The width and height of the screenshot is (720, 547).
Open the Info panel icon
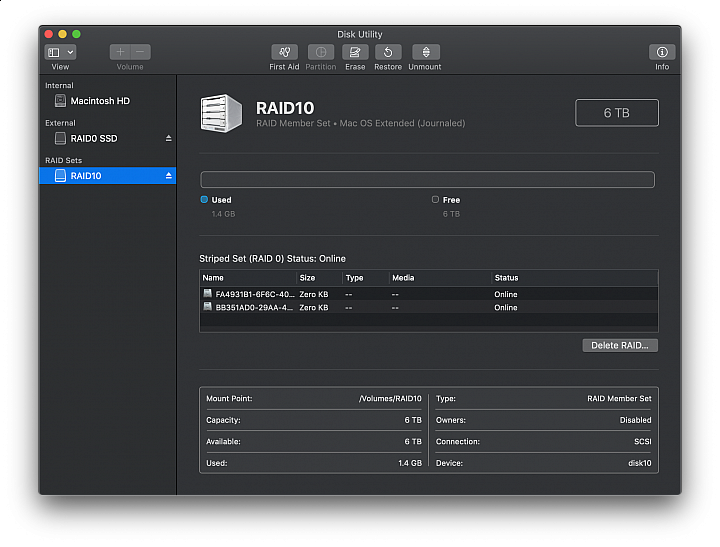click(x=662, y=52)
